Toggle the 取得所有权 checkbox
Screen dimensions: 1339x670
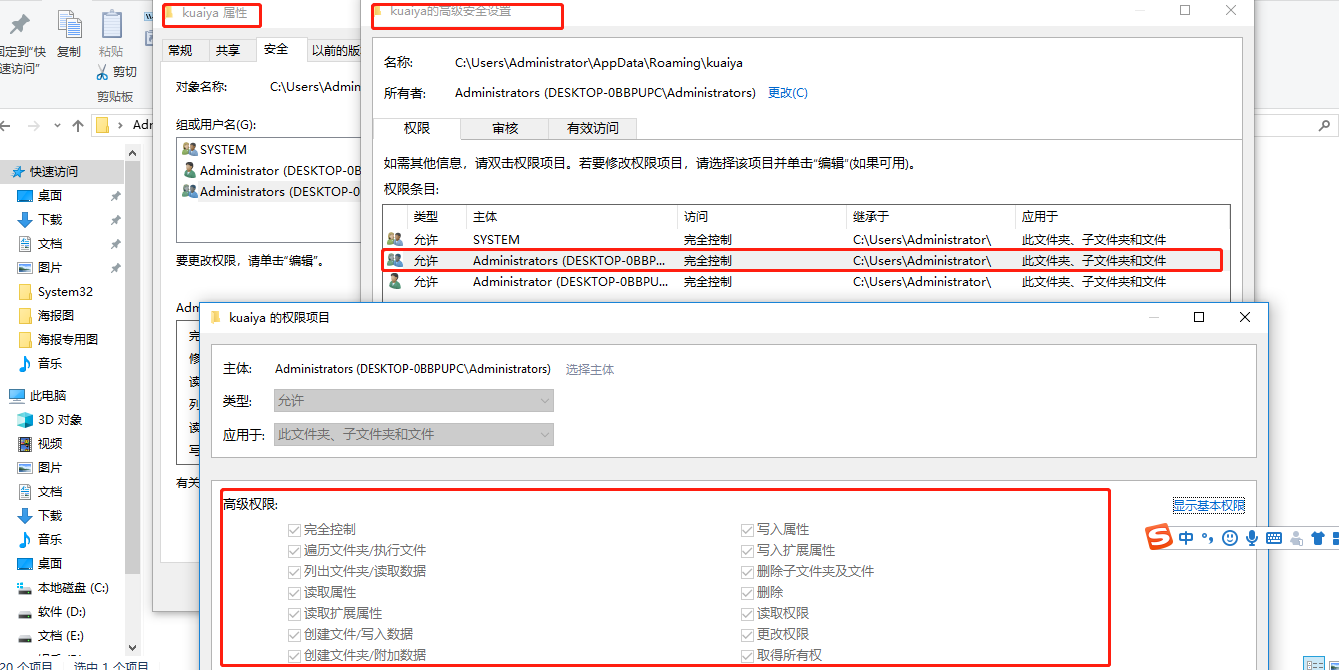pyautogui.click(x=747, y=655)
